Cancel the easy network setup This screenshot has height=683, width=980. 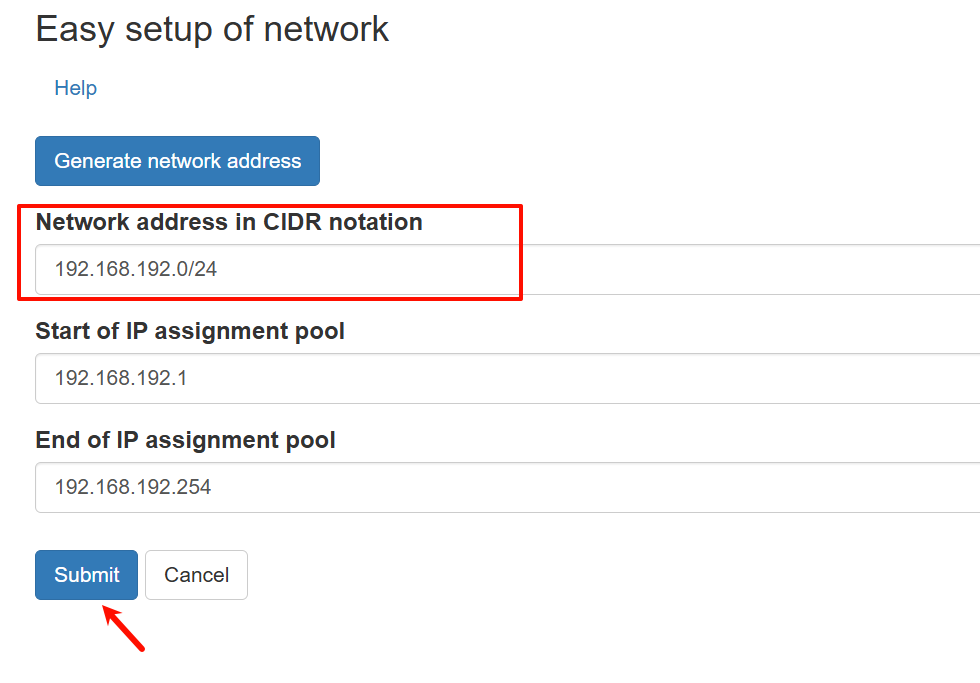point(196,575)
